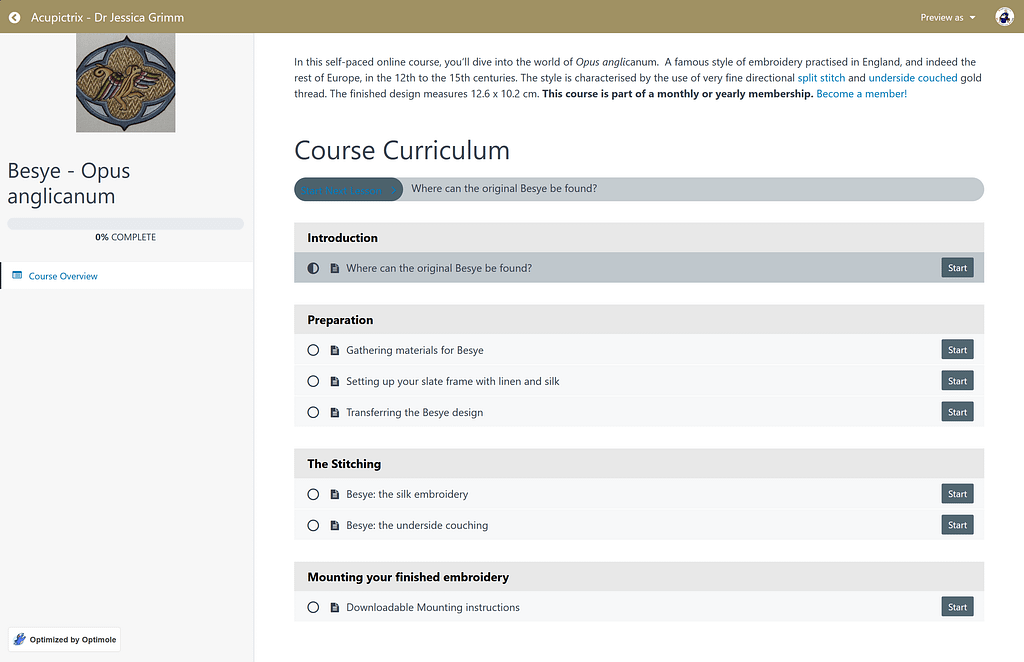1024x662 pixels.
Task: Click the document icon beside Besye: the silk embroidery
Action: pos(334,494)
